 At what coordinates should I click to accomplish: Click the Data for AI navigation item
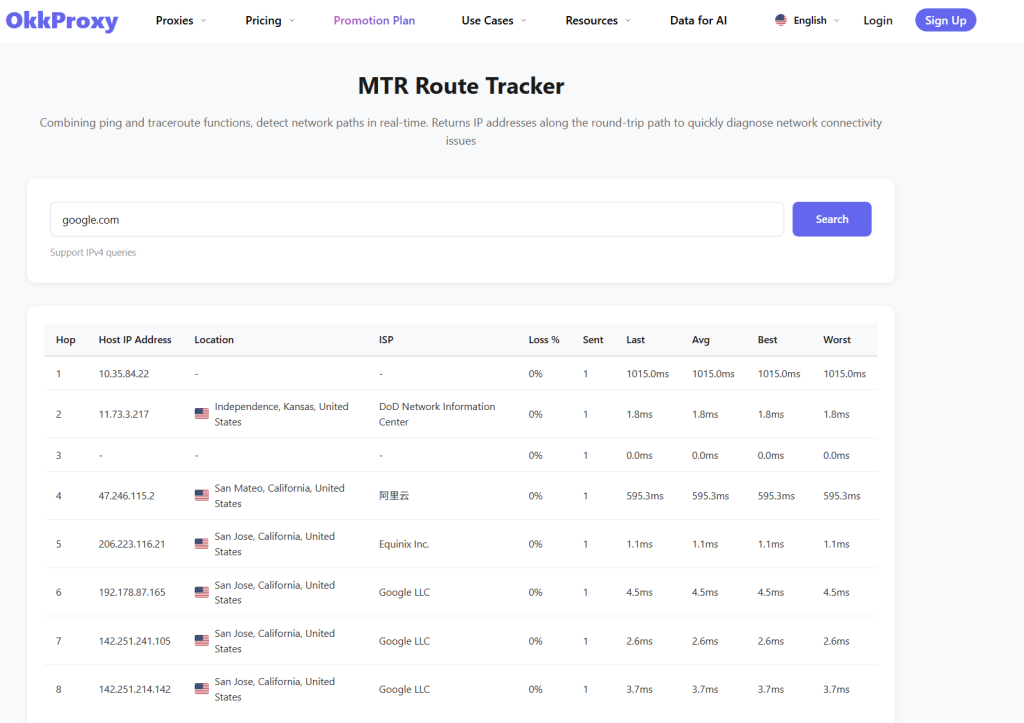(x=698, y=20)
